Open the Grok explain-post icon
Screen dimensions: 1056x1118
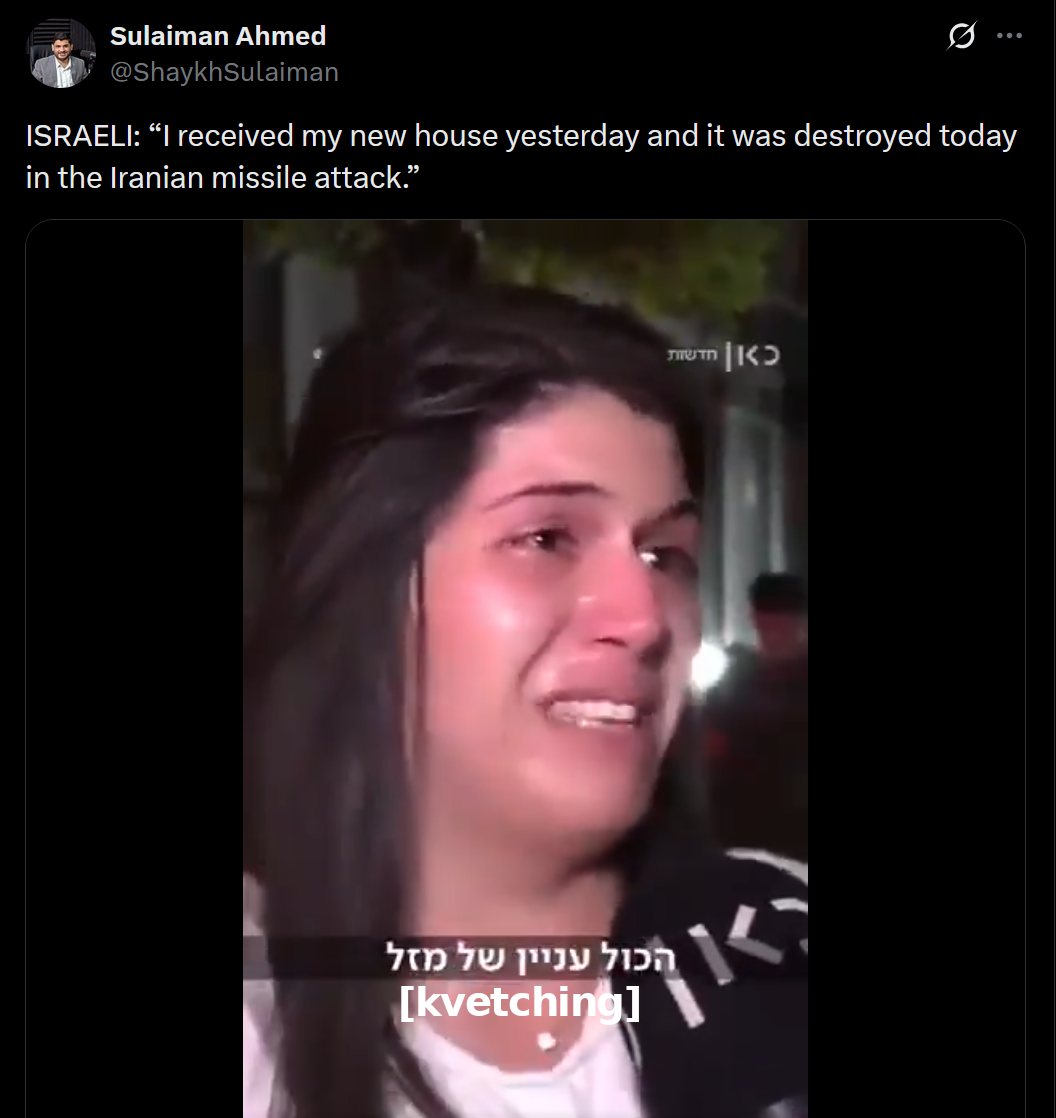click(x=960, y=36)
